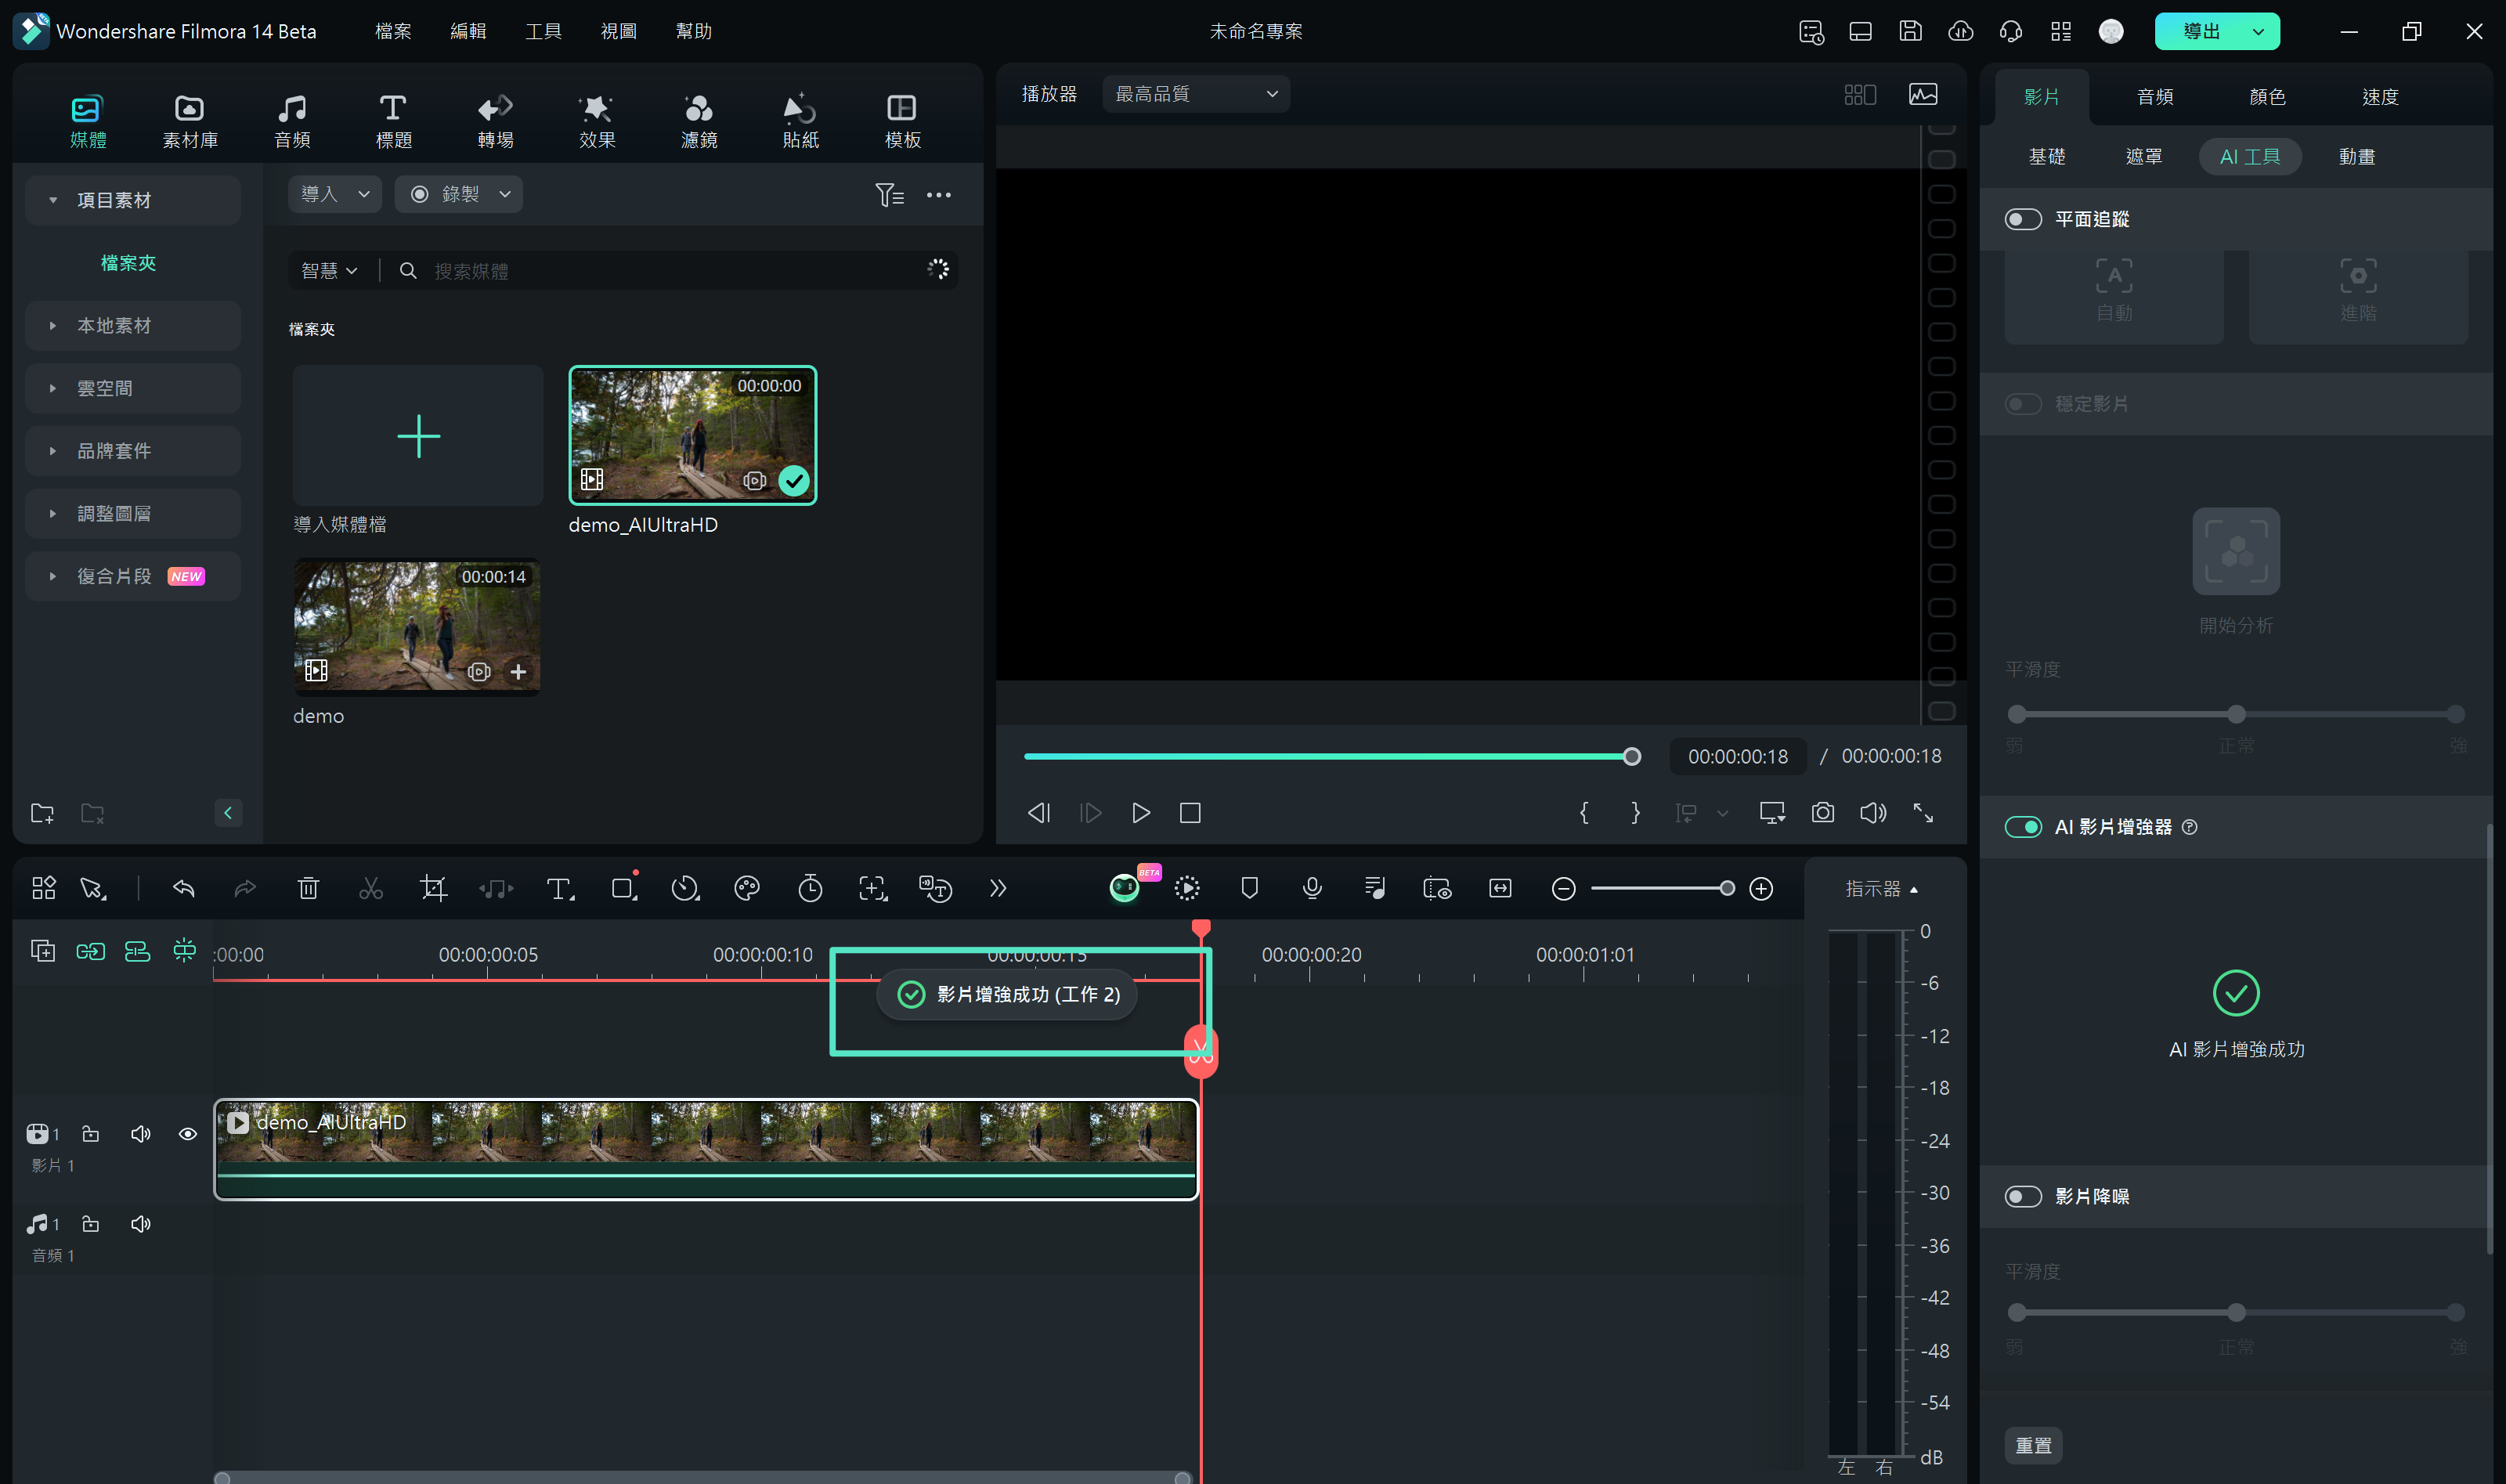Switch to the 音頻 properties tab
2506x1484 pixels.
pyautogui.click(x=2154, y=97)
